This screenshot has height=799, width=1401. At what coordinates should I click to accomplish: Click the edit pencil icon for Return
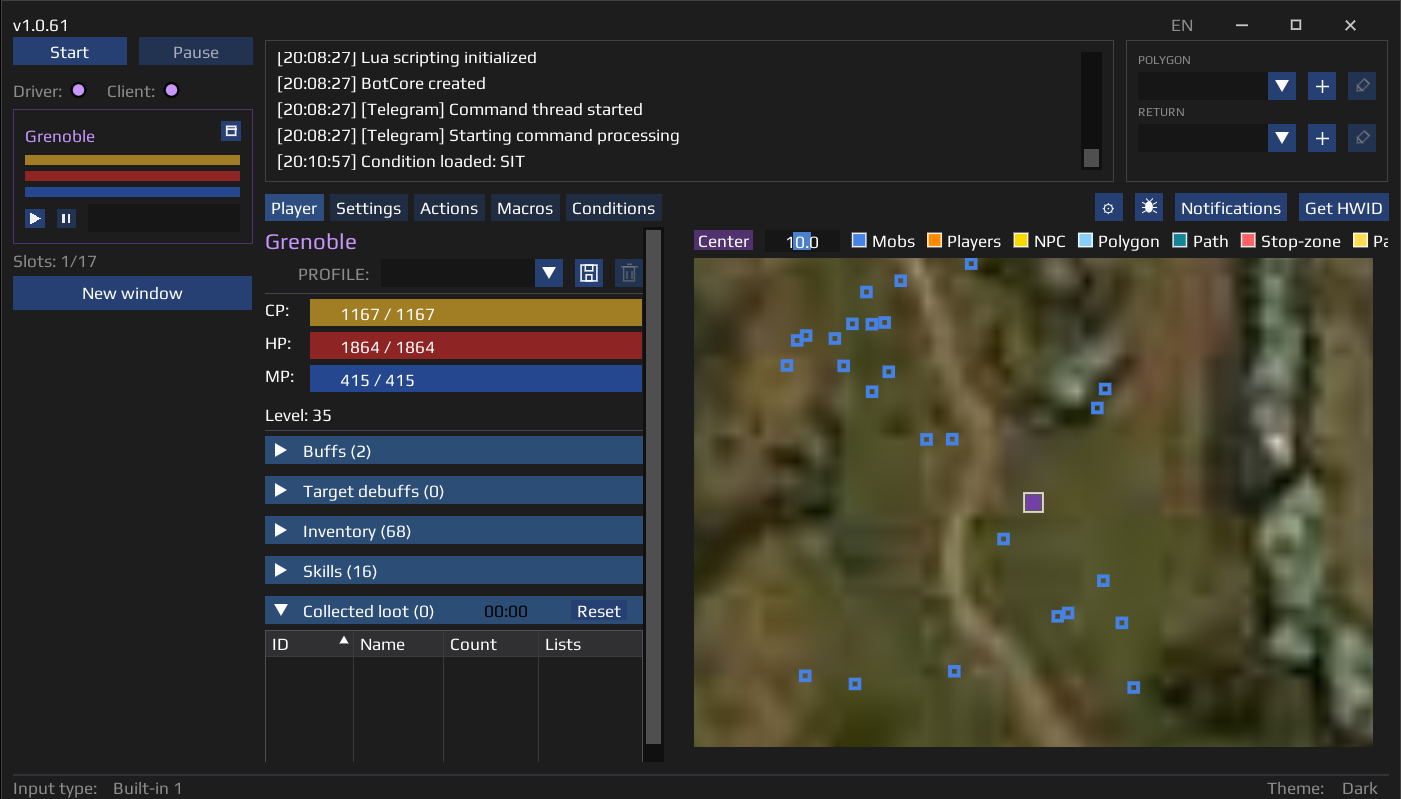(x=1362, y=138)
